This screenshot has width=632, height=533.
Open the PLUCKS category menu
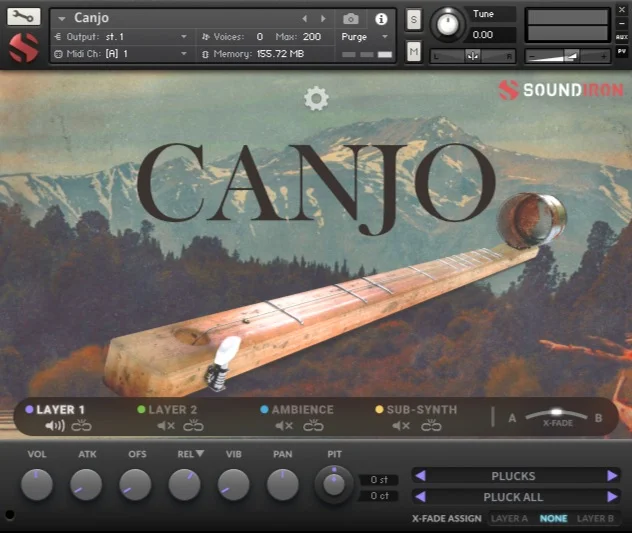[513, 476]
